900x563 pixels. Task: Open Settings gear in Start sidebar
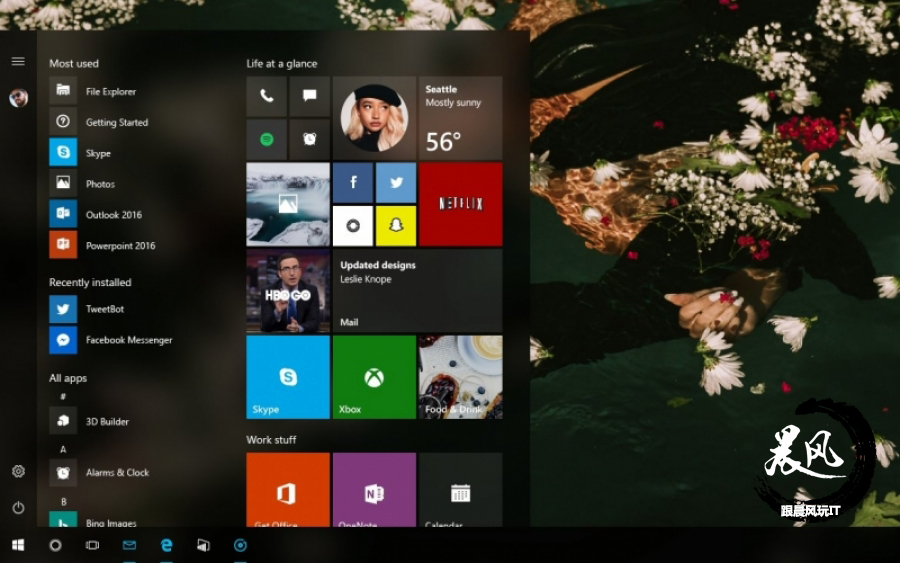18,471
